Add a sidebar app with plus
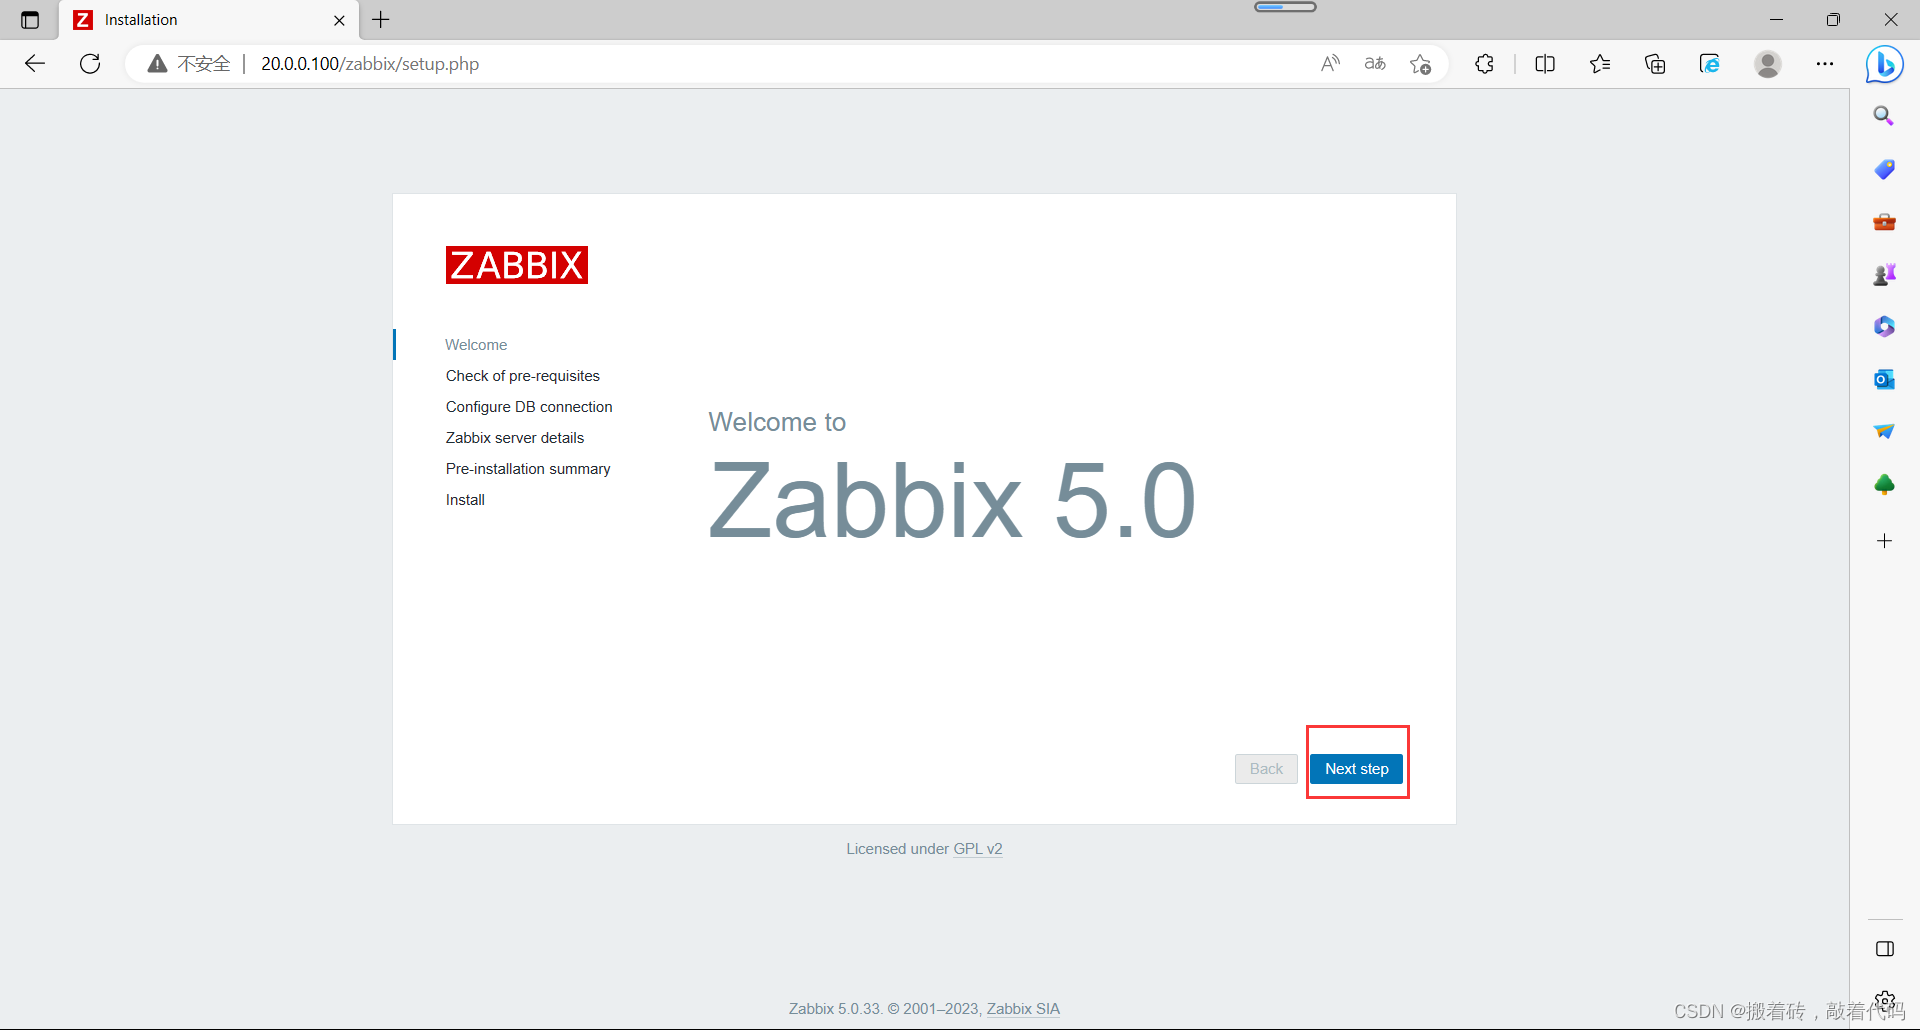This screenshot has width=1920, height=1030. pyautogui.click(x=1884, y=541)
